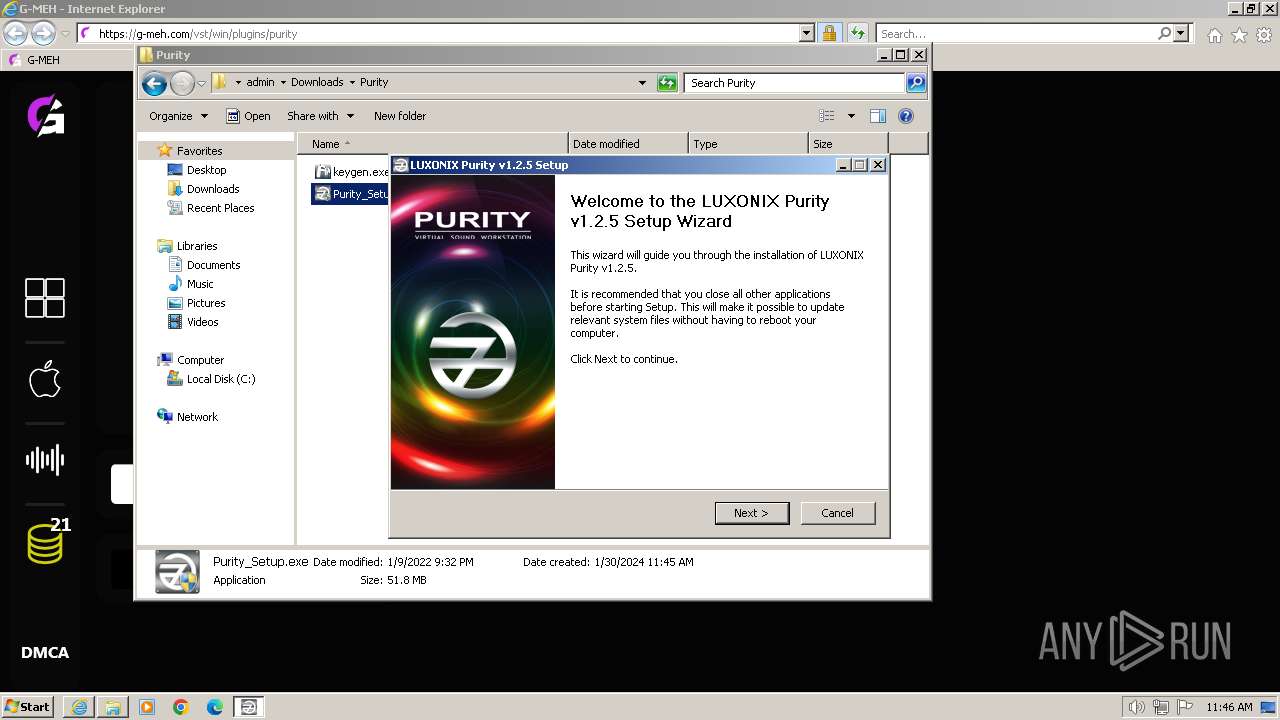The image size is (1280, 720).
Task: Open the Explorer recent locations dropdown
Action: (x=201, y=83)
